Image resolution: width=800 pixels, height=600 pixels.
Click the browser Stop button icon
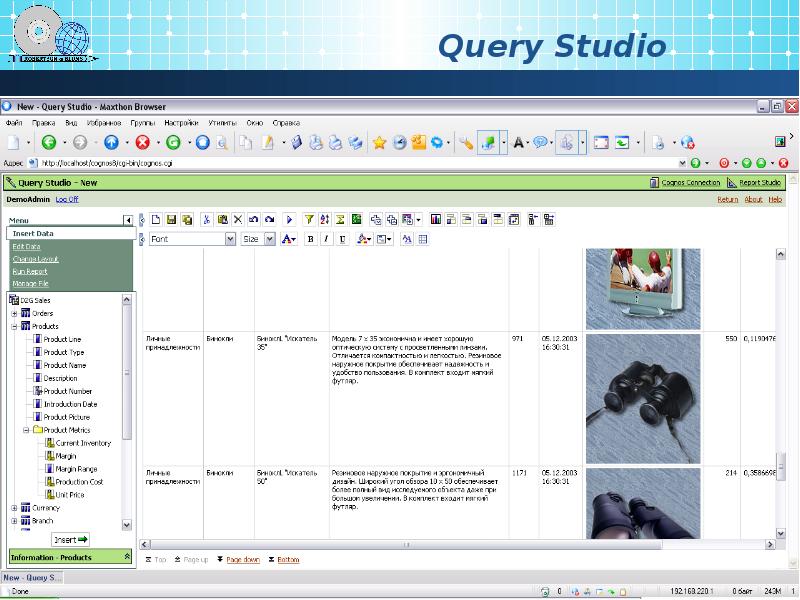143,143
